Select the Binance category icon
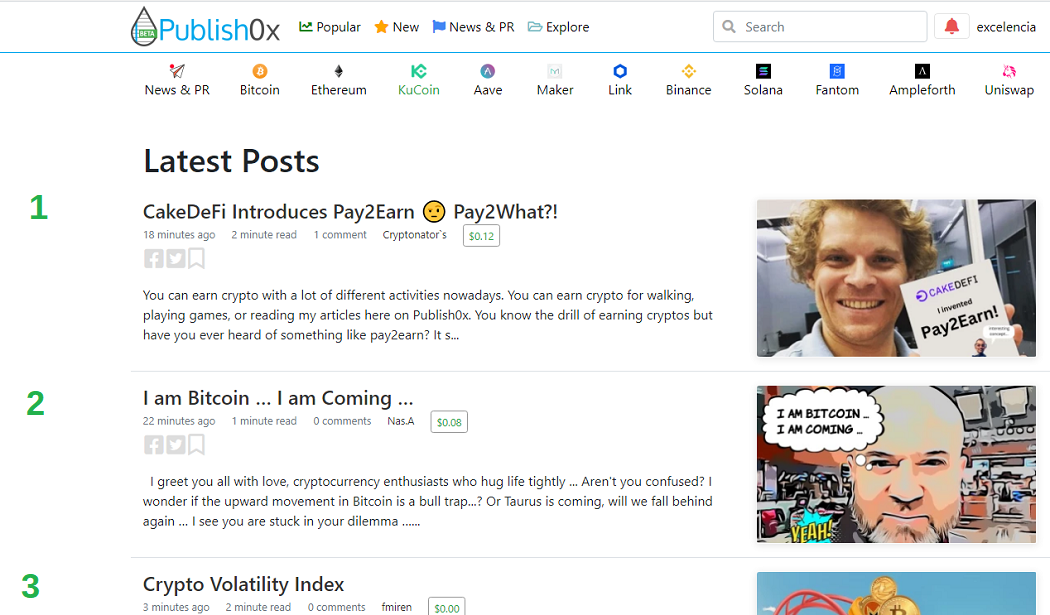This screenshot has height=615, width=1050. coord(688,71)
